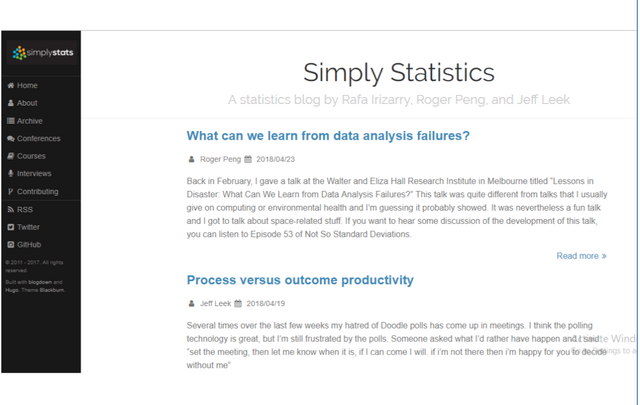The image size is (640, 405).
Task: Open 'What can we learn from data analysis failures?' post
Action: tap(328, 136)
